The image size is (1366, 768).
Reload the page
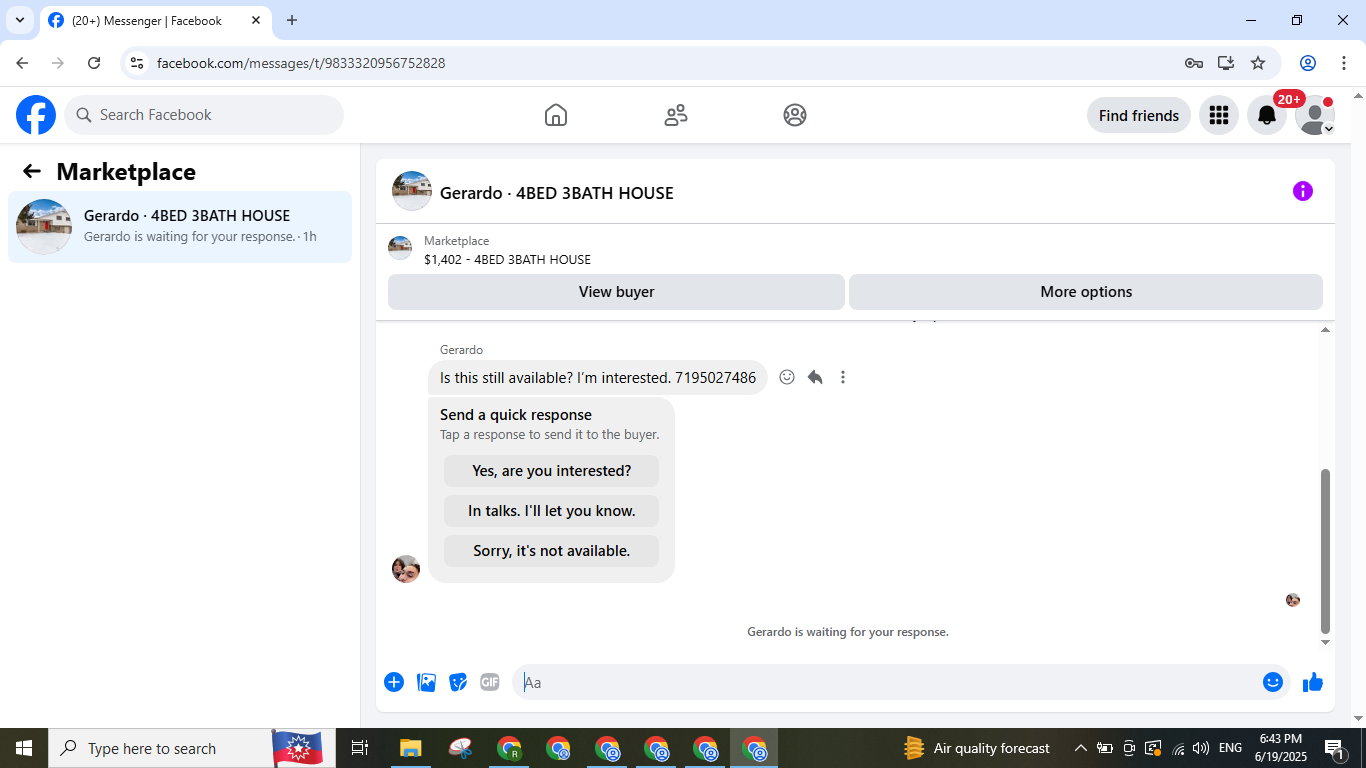(94, 63)
